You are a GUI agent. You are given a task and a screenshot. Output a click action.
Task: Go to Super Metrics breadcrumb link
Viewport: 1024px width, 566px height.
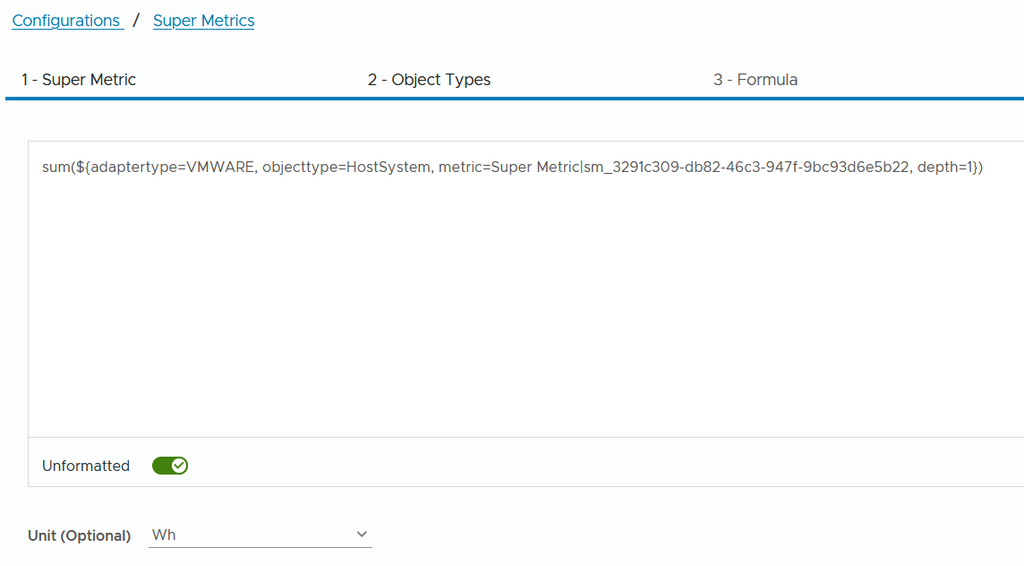click(x=203, y=21)
